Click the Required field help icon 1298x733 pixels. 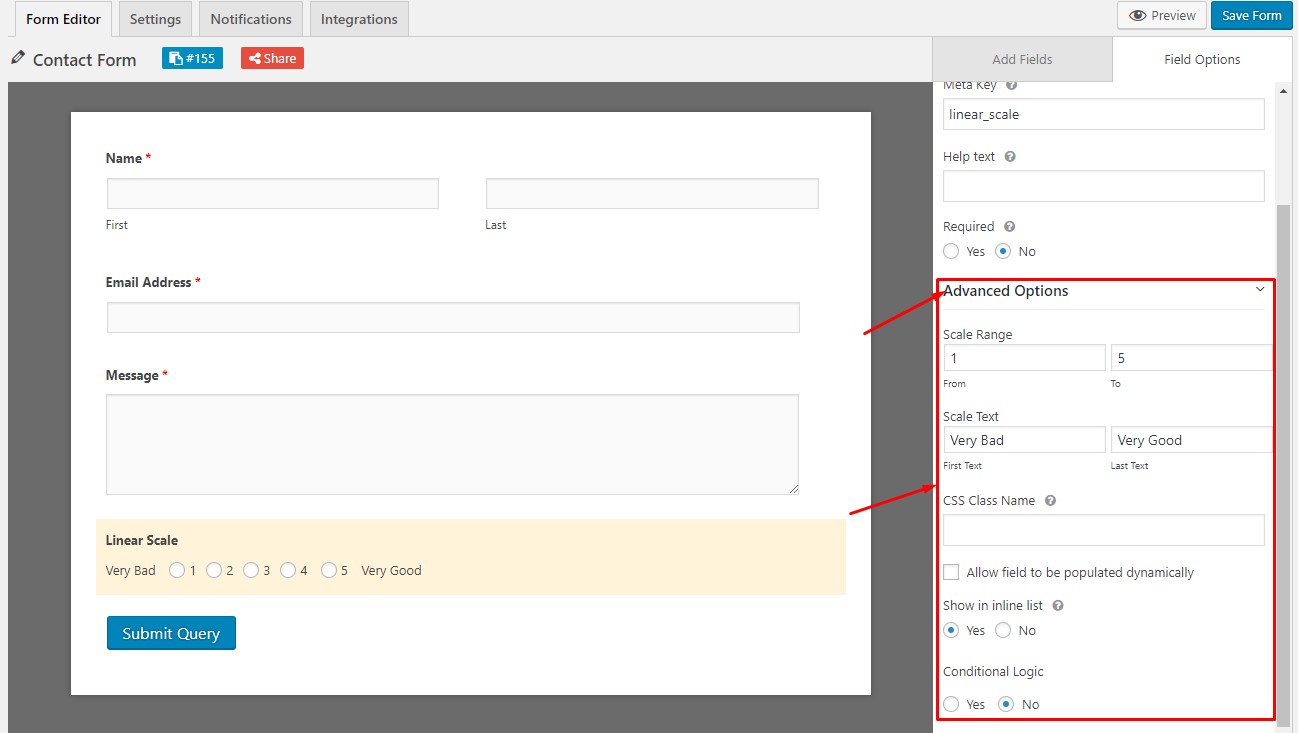tap(1009, 227)
